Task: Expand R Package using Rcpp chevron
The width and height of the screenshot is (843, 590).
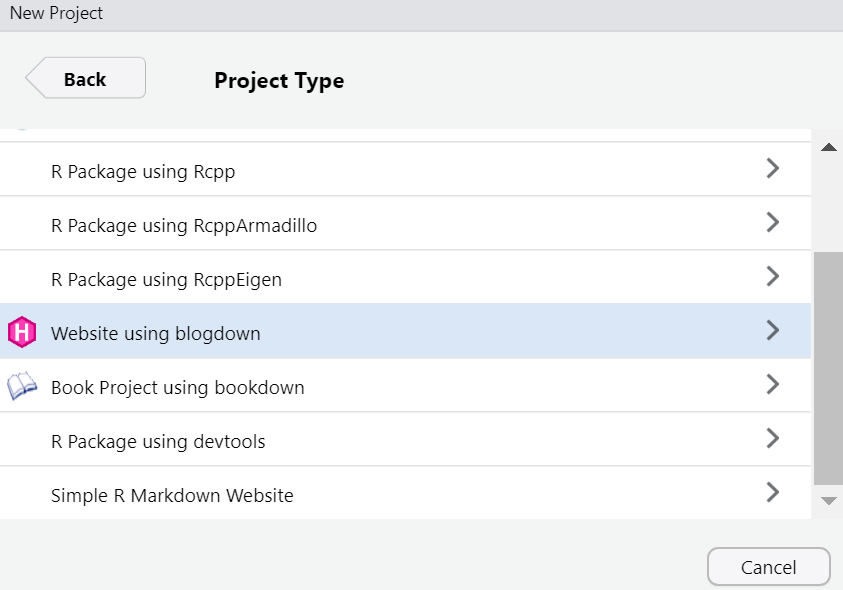Action: (773, 168)
